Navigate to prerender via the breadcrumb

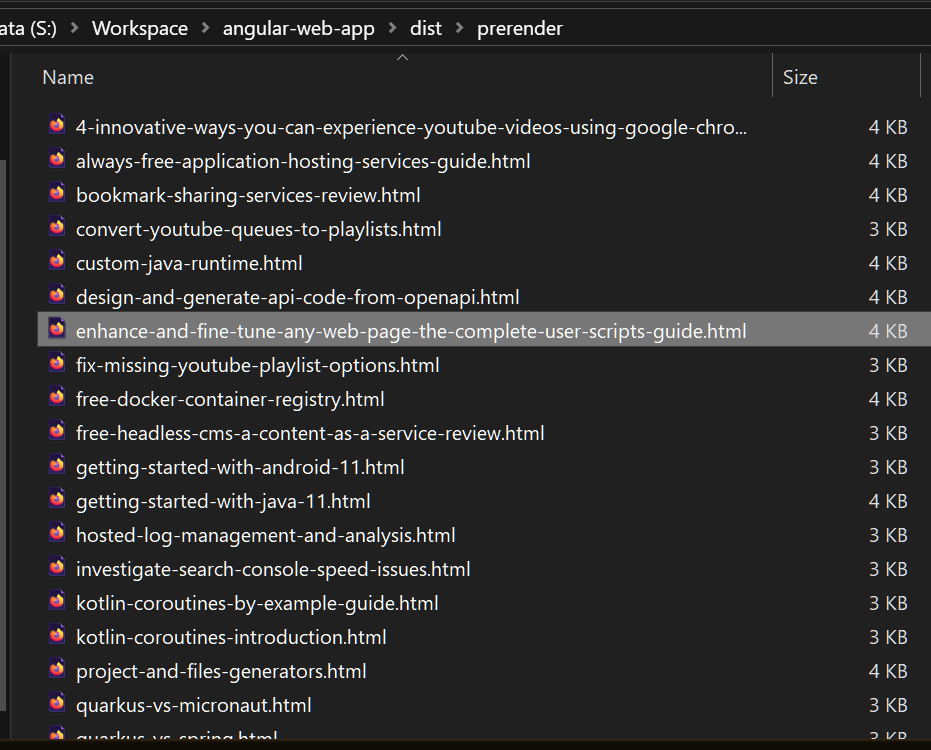(x=520, y=28)
